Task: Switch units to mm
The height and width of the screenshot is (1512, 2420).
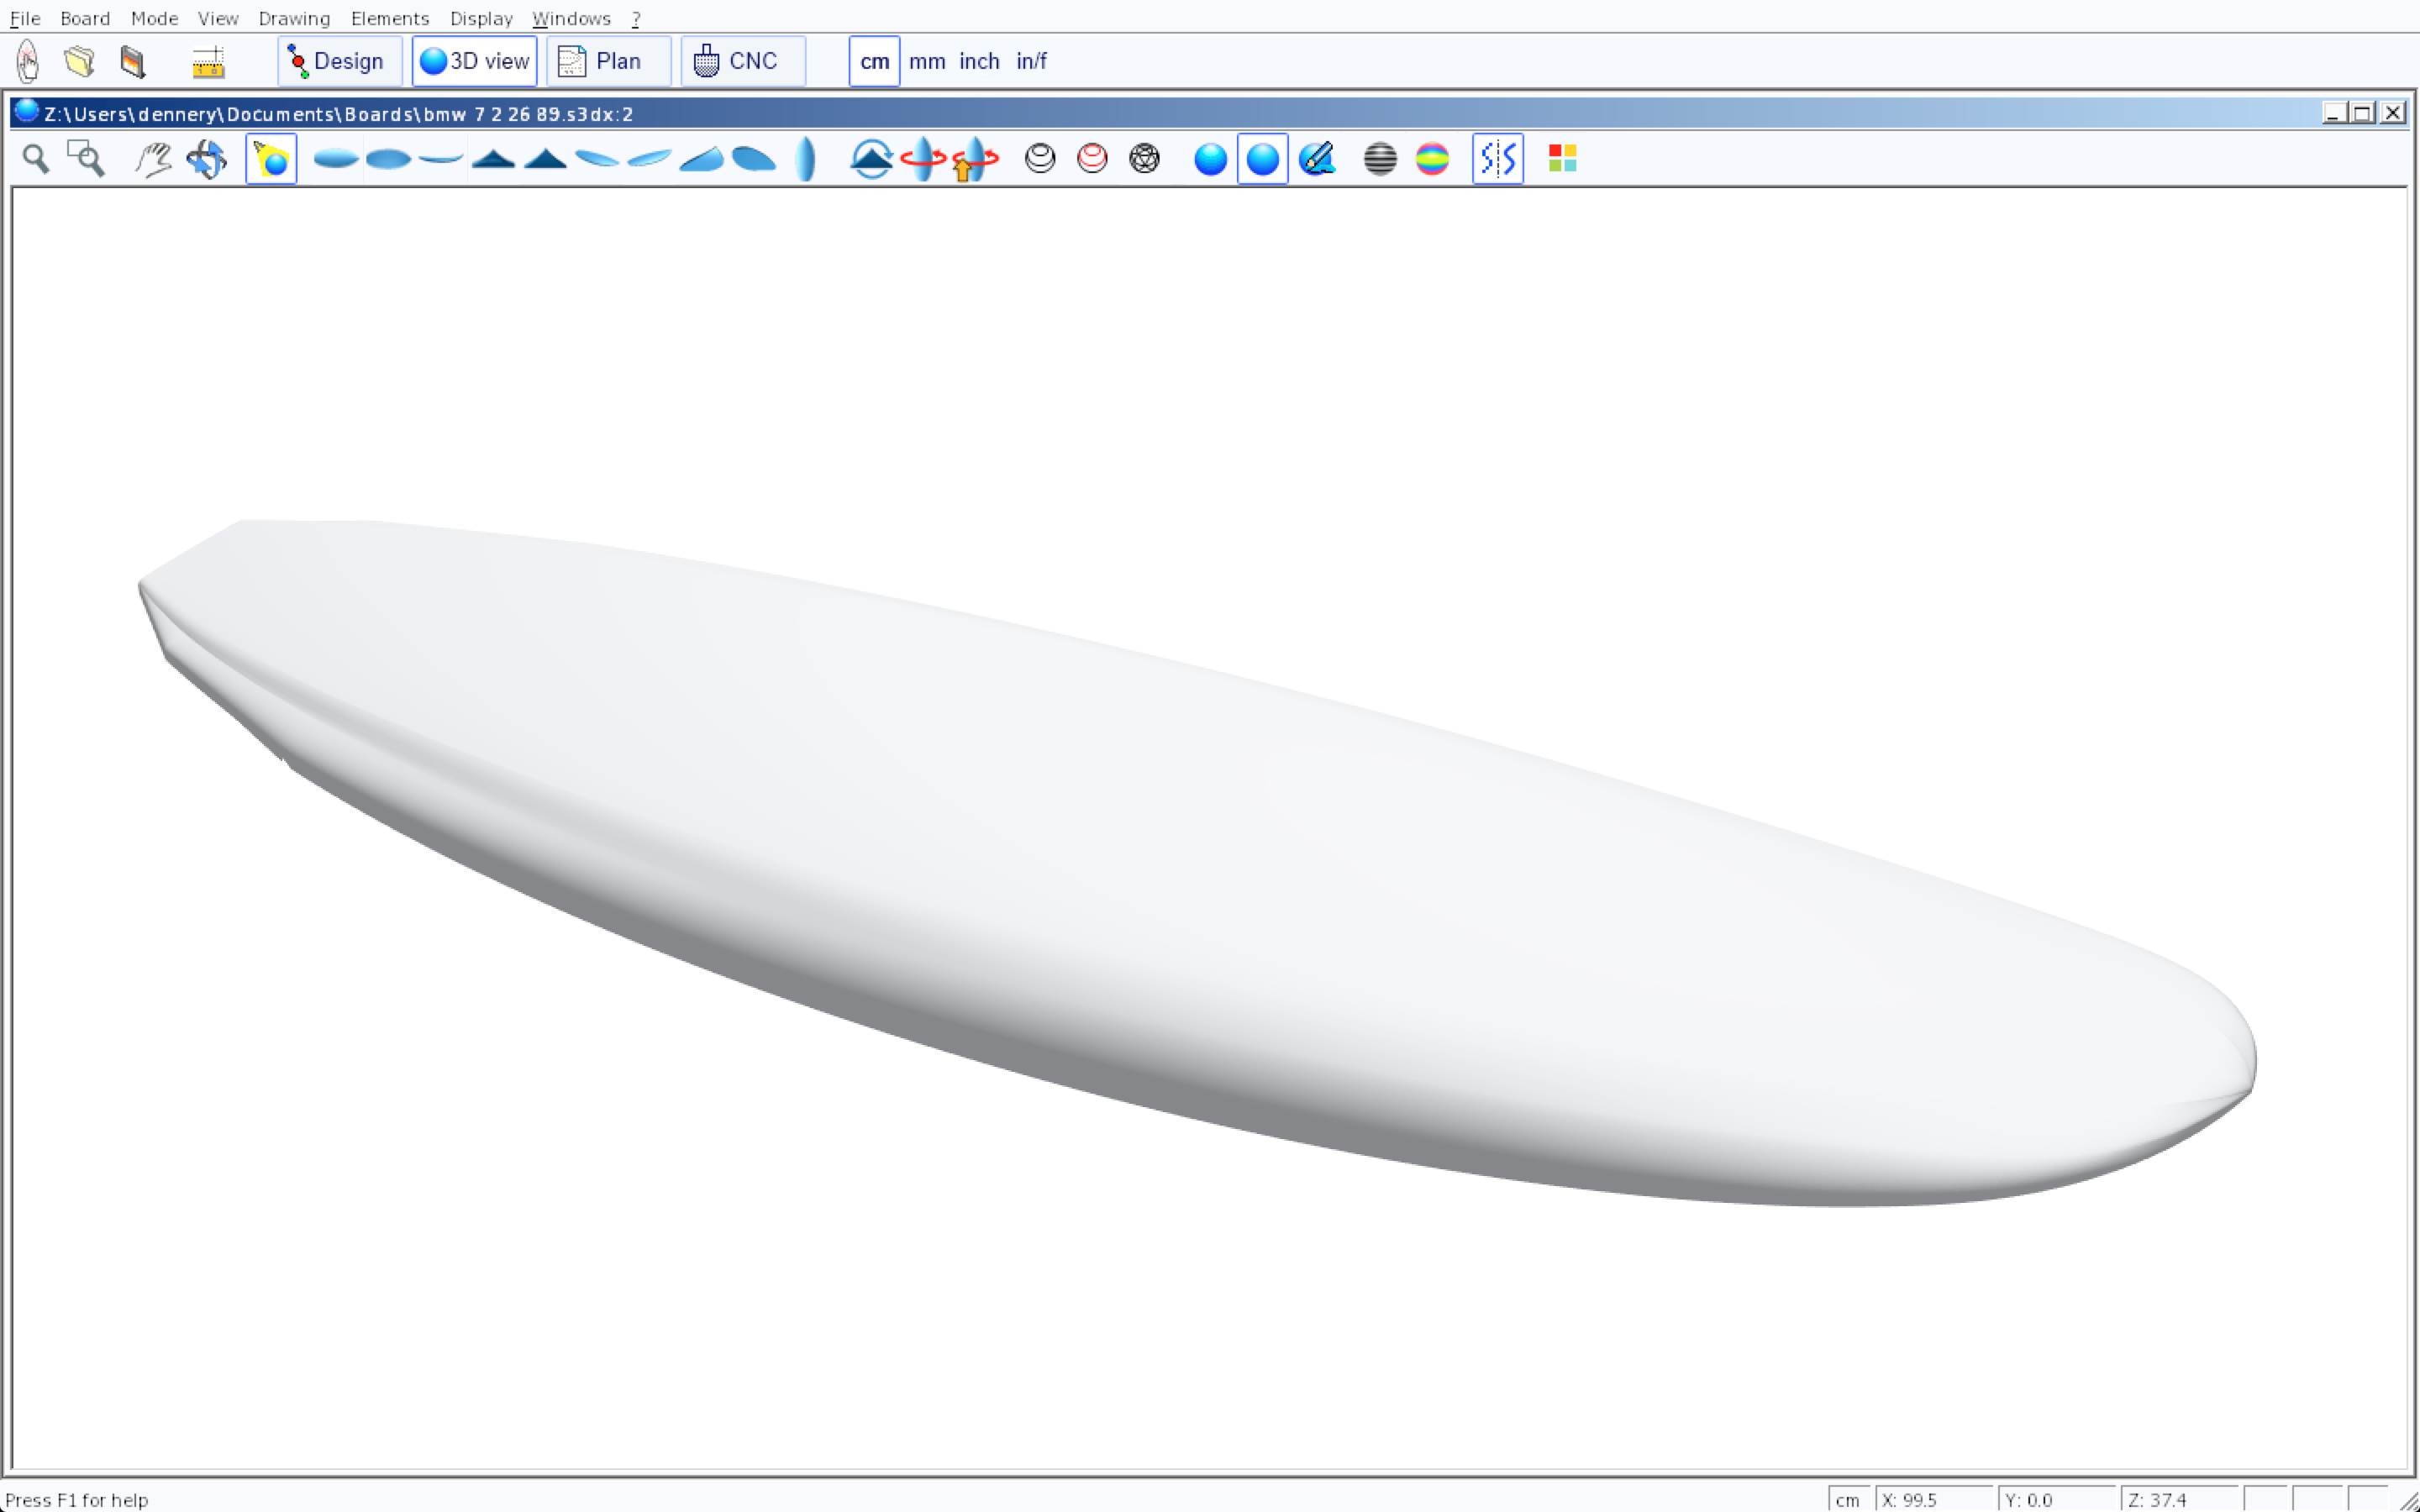Action: pos(926,62)
